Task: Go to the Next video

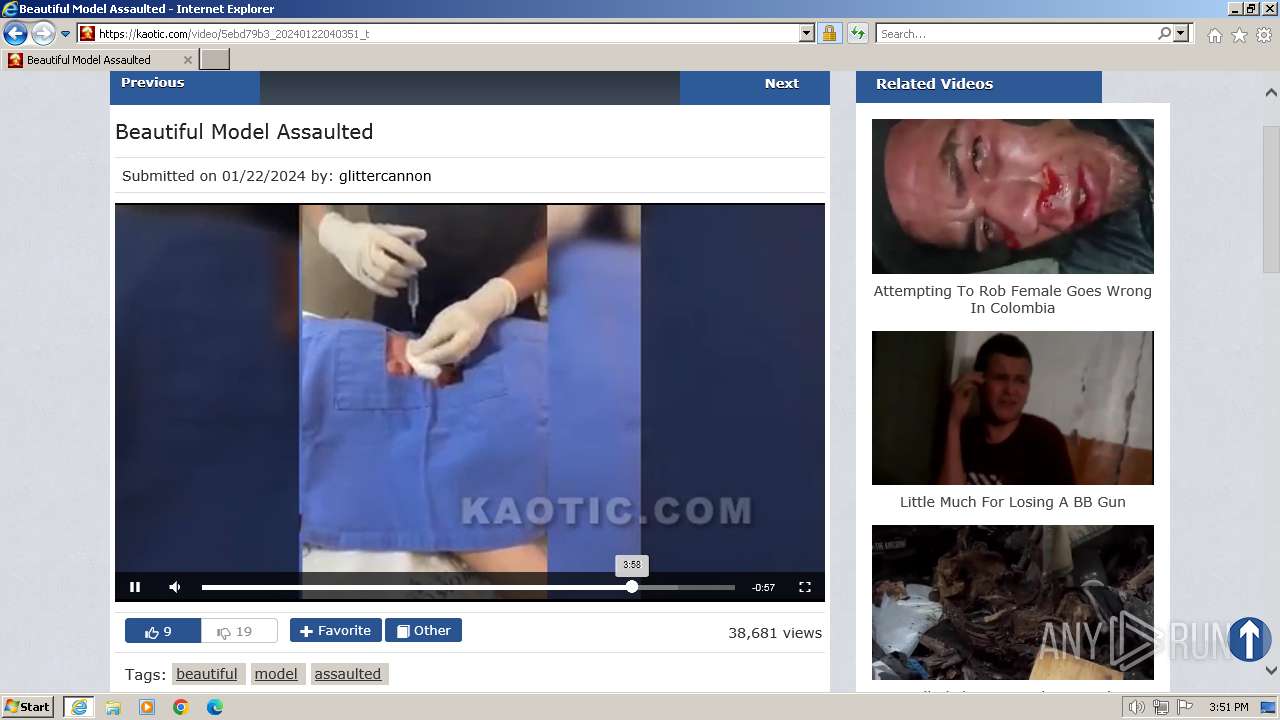Action: (755, 87)
